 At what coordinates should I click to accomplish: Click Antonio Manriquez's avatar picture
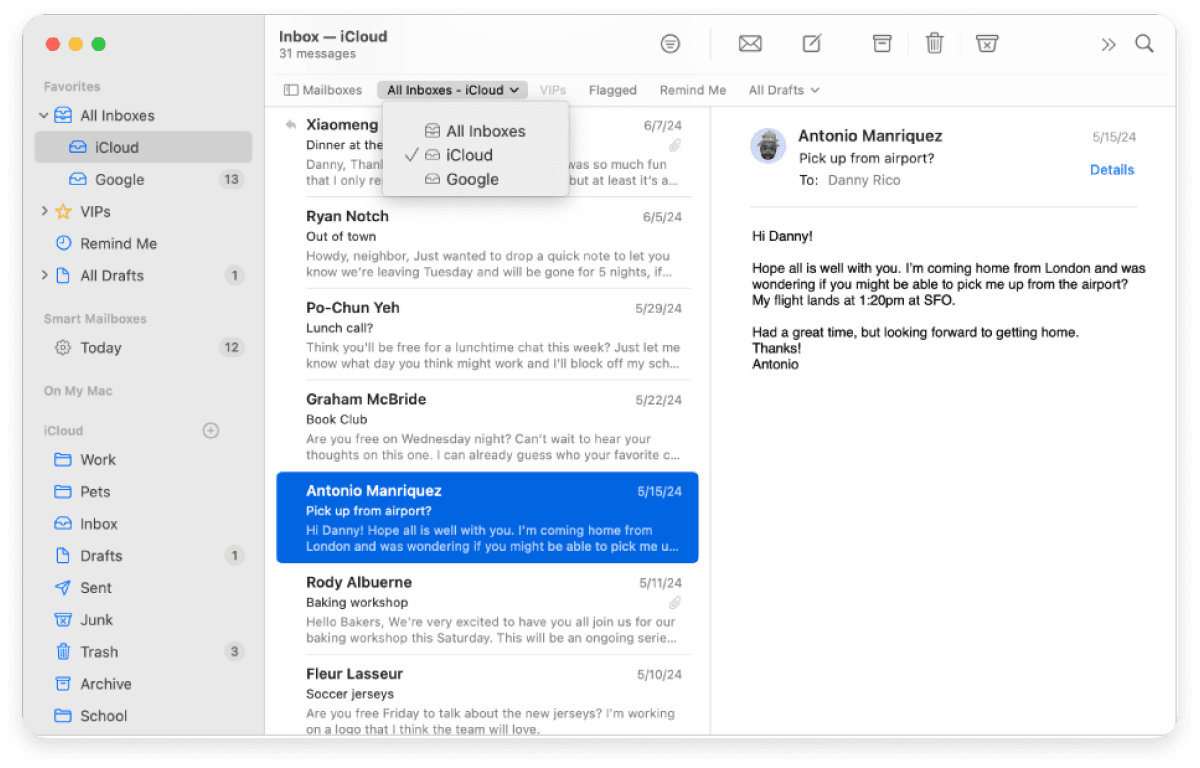768,147
